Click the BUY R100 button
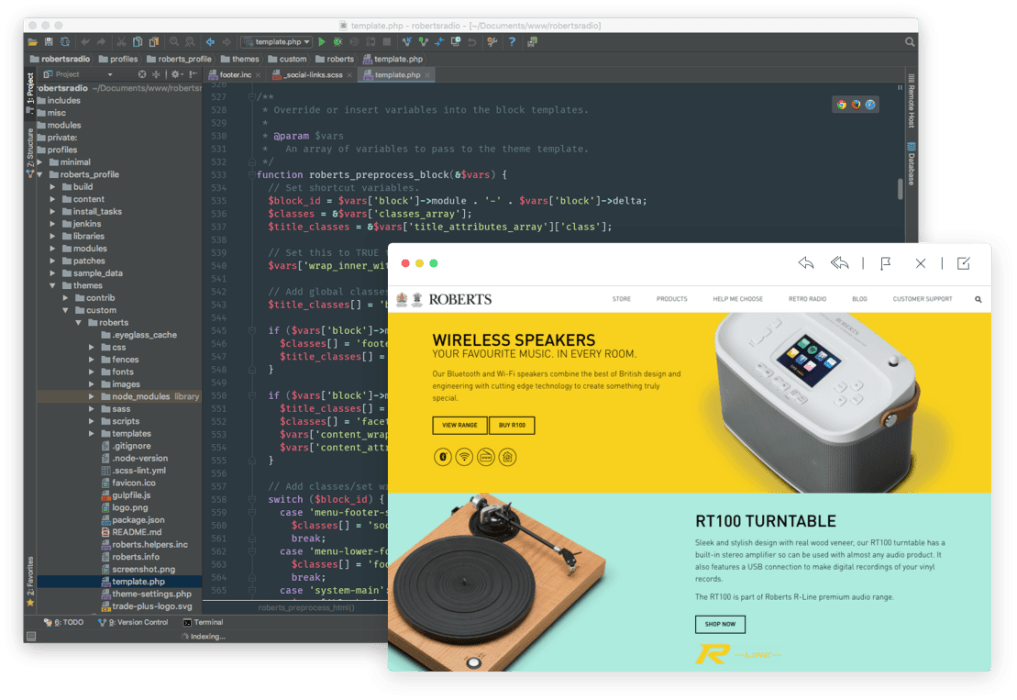The width and height of the screenshot is (1017, 700). (x=512, y=426)
